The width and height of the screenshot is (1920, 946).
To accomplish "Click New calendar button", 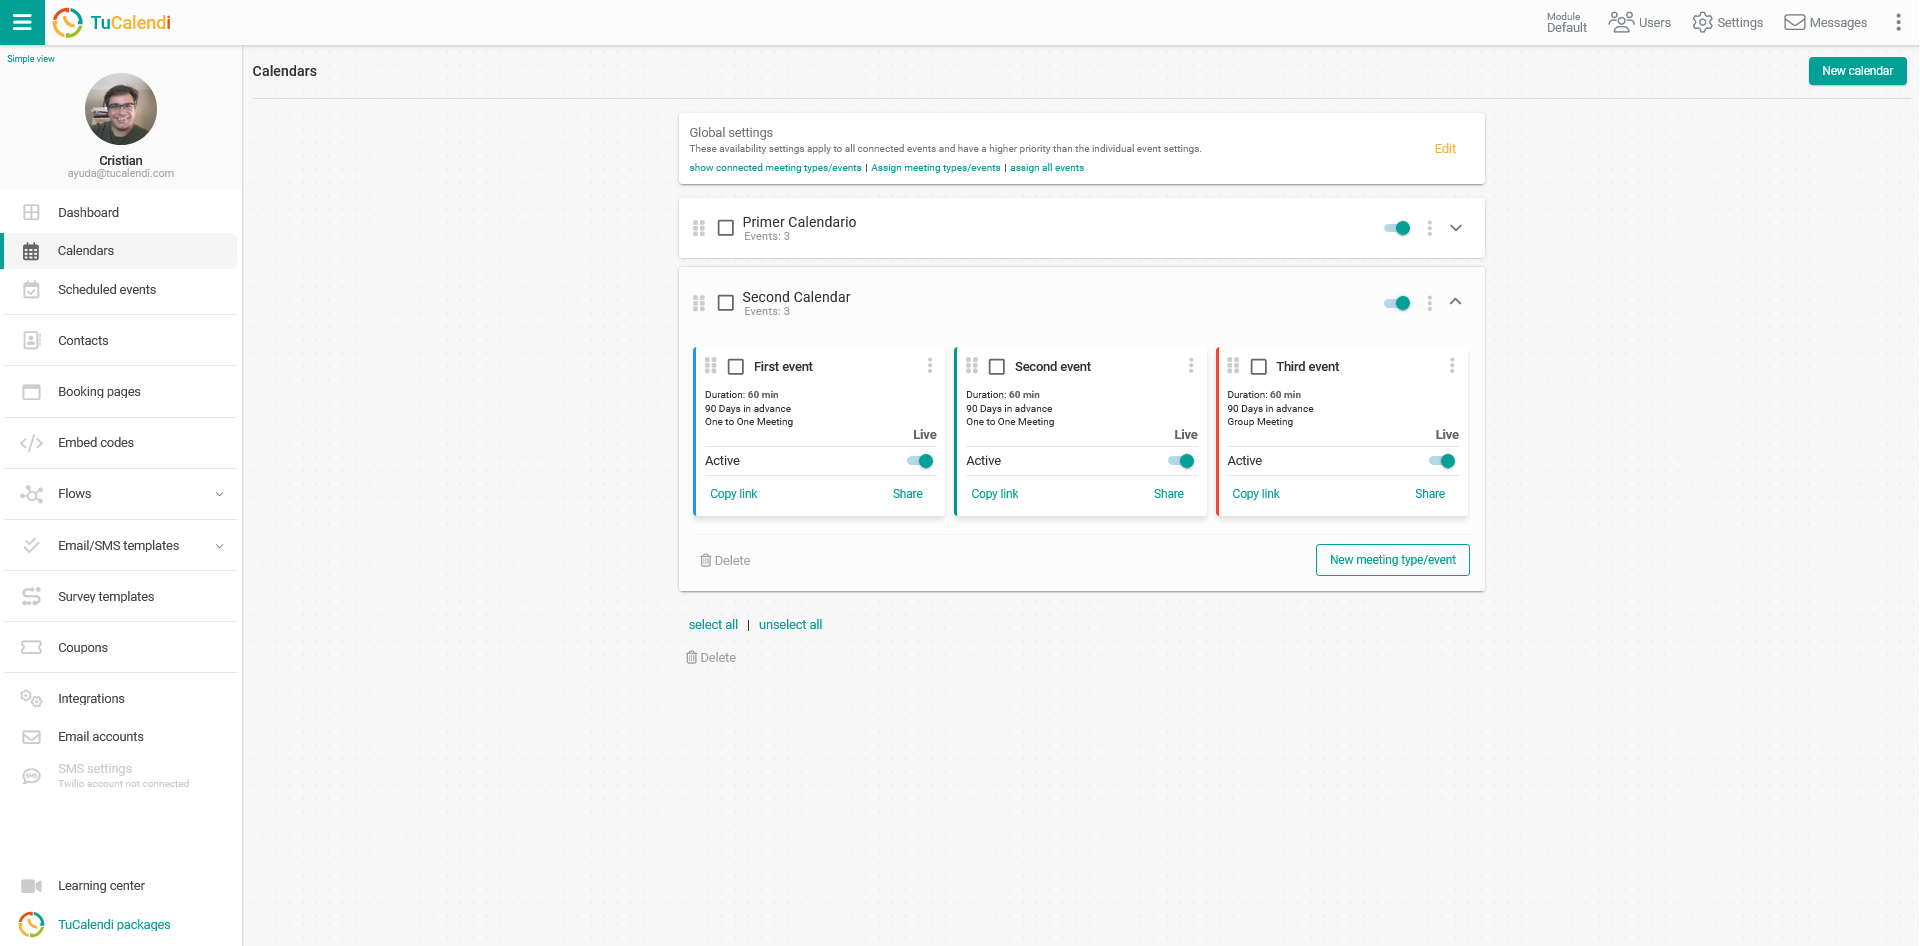I will click(1857, 71).
